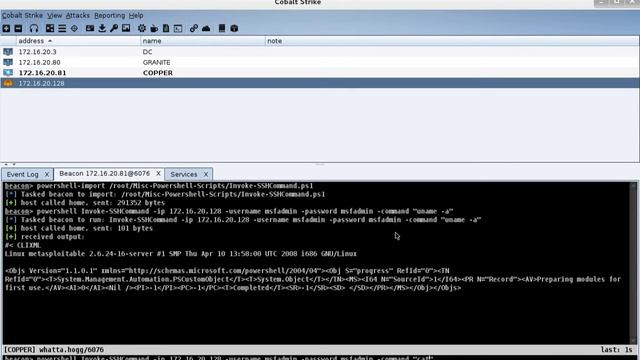Screen dimensions: 640x360
Task: Click the 'sent: 291352 bytes' console line
Action: pos(85,203)
